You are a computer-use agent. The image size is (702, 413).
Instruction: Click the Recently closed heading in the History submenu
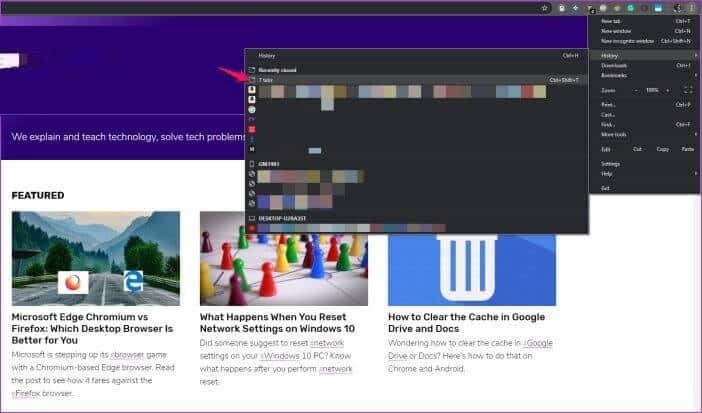[x=277, y=70]
